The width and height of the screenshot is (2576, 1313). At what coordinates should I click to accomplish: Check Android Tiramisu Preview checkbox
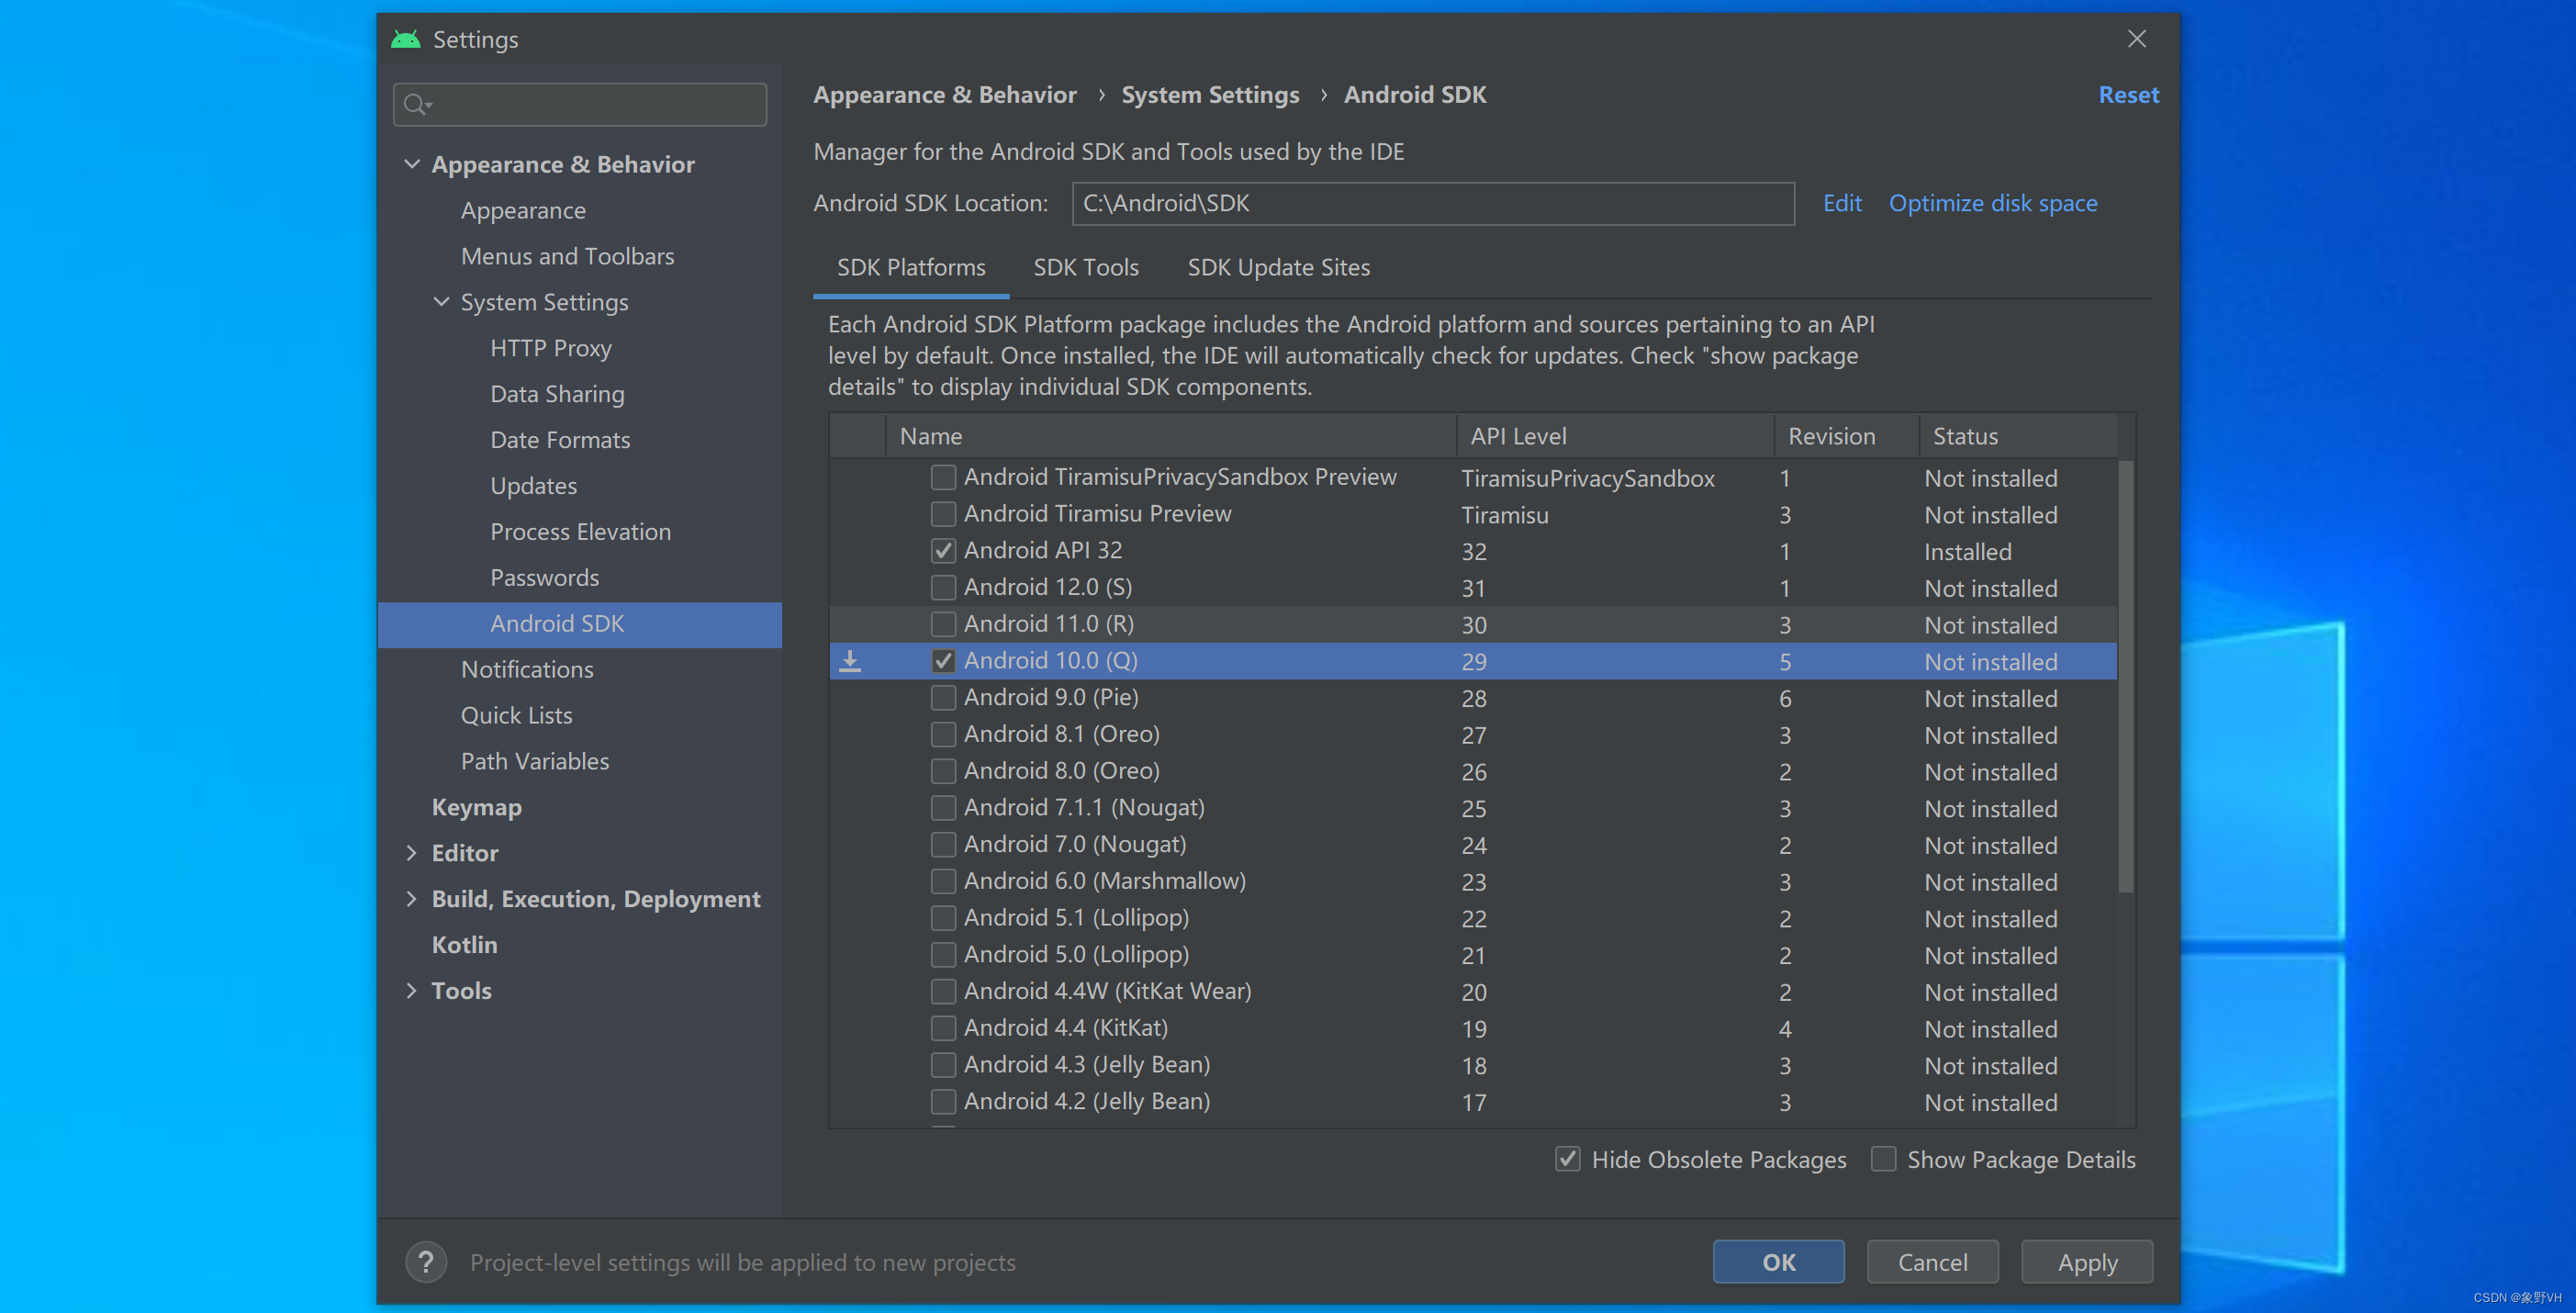coord(943,514)
